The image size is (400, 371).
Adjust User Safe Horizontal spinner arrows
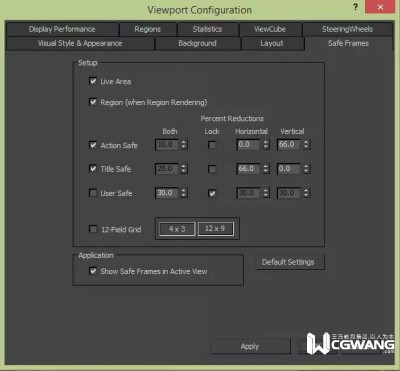pyautogui.click(x=266, y=193)
